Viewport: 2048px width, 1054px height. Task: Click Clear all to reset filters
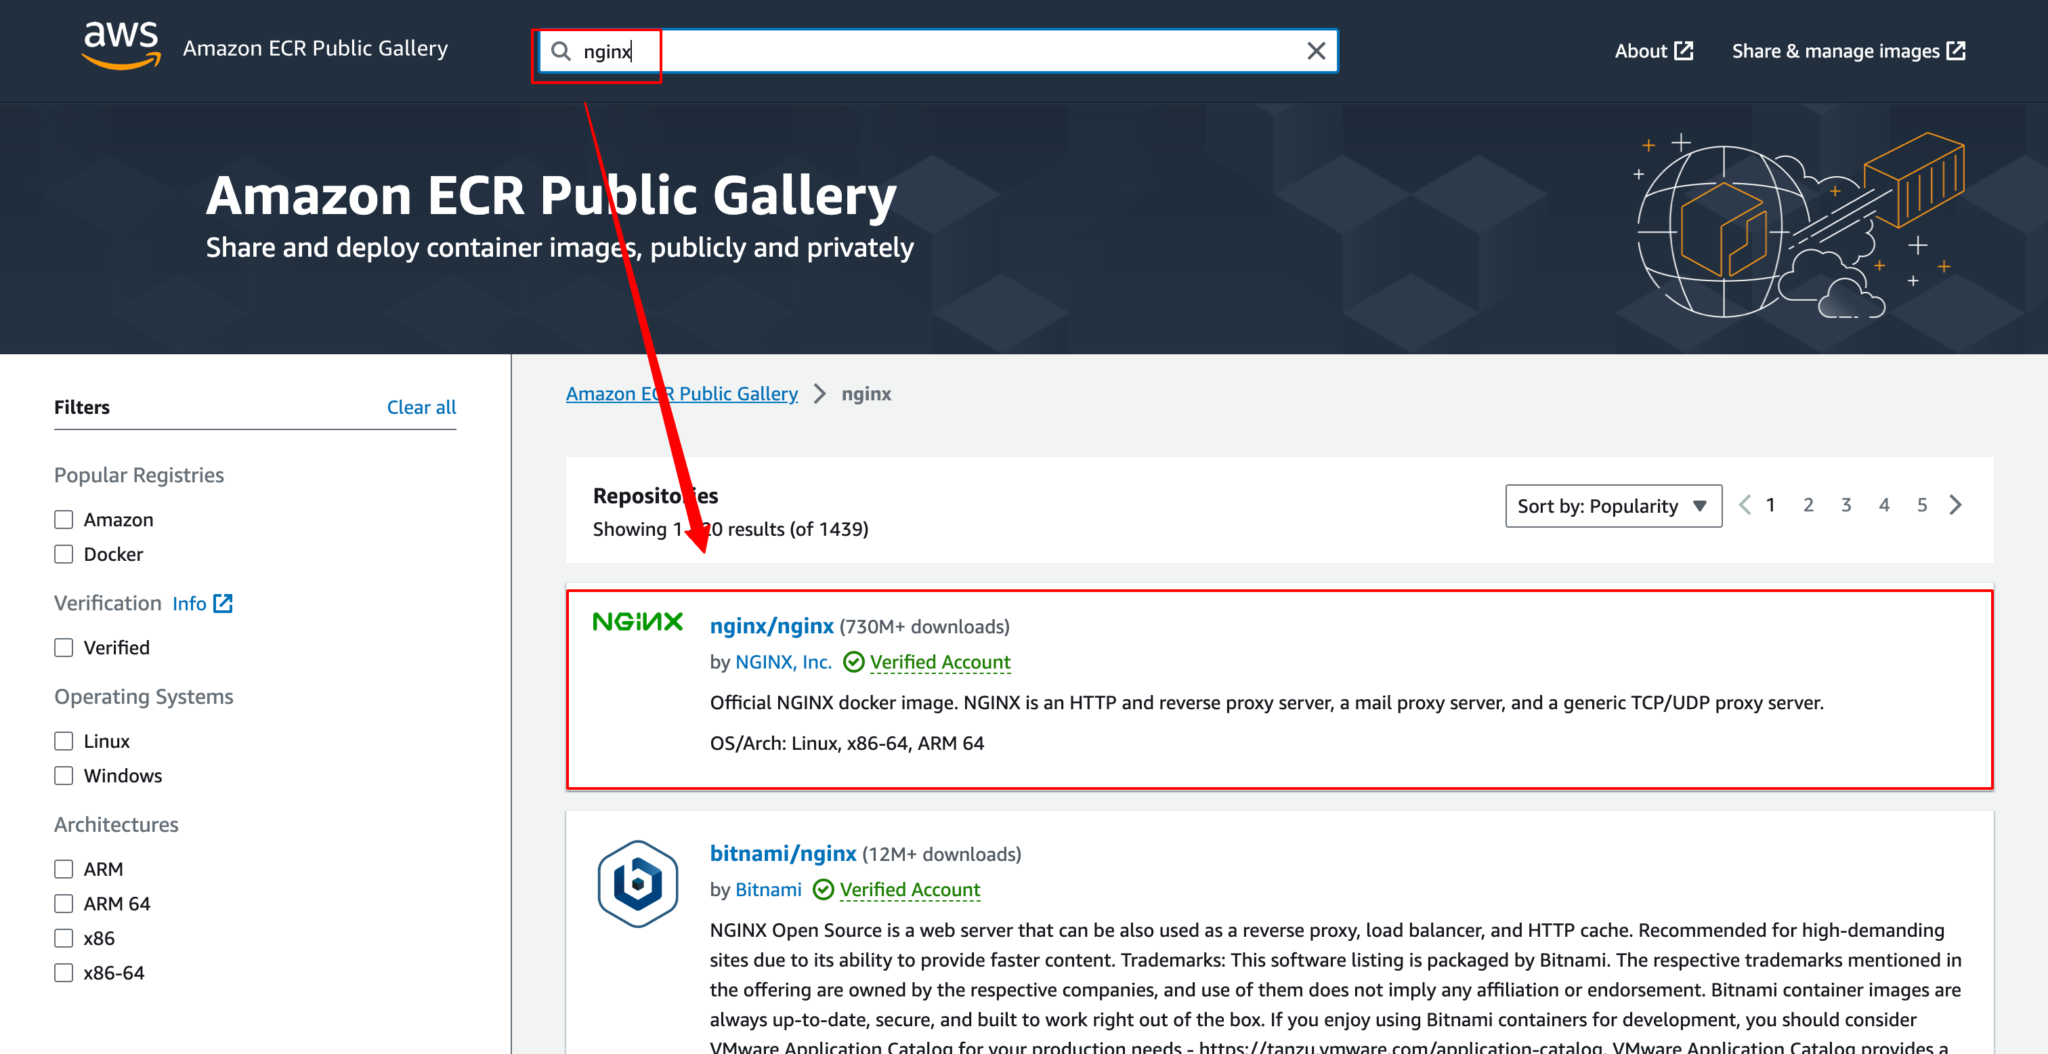tap(421, 407)
